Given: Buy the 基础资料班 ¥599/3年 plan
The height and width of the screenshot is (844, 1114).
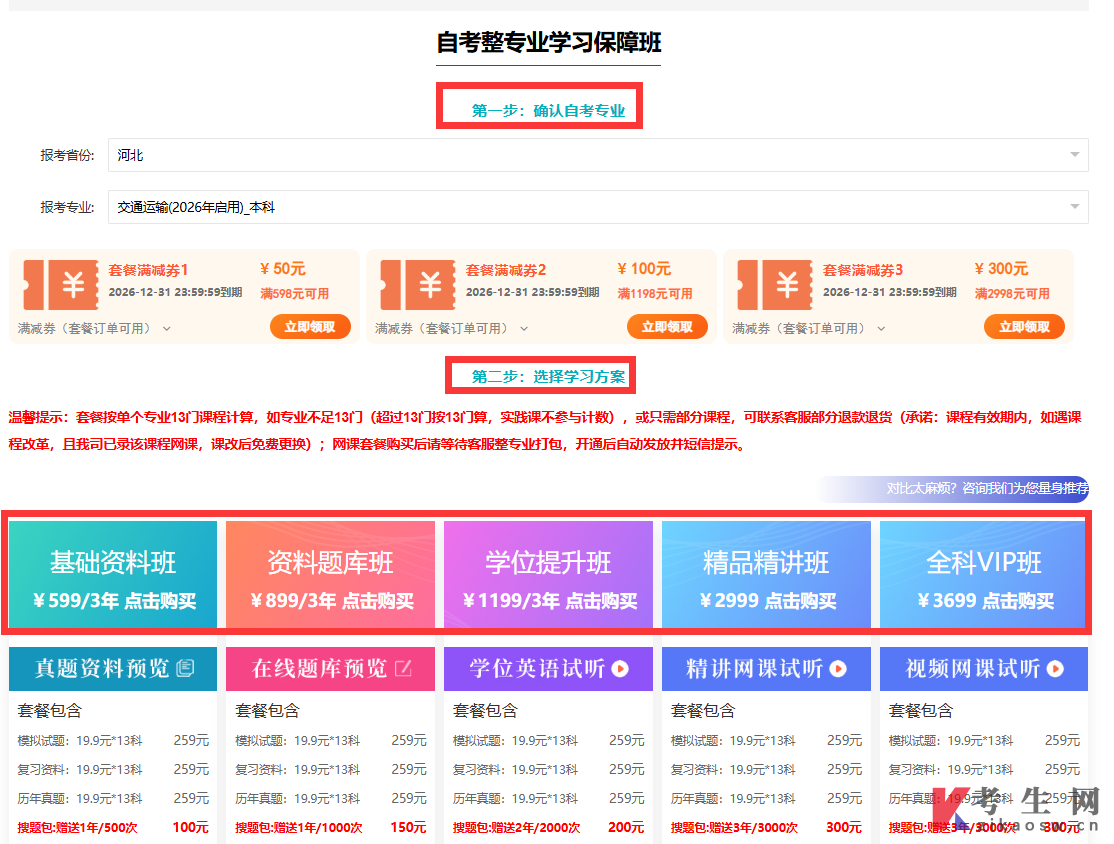Looking at the screenshot, I should pyautogui.click(x=113, y=575).
